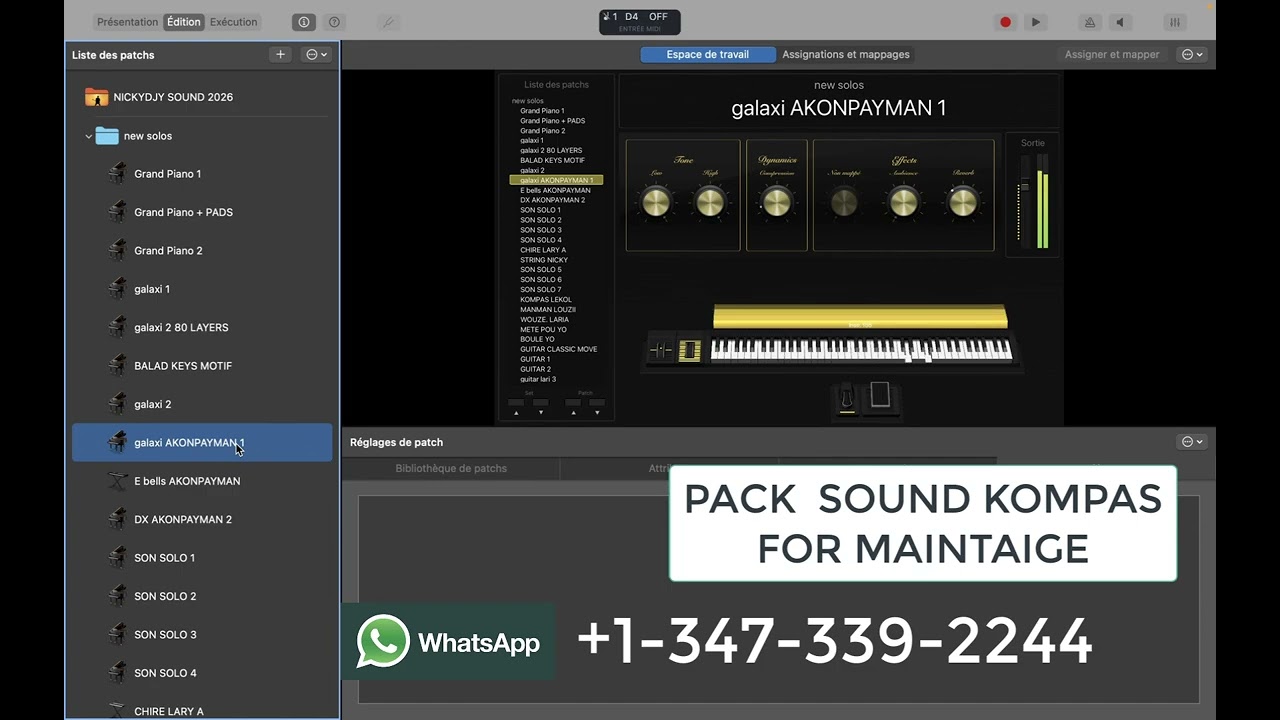Click the Dynamics Compression knob
This screenshot has width=1280, height=720.
[777, 202]
